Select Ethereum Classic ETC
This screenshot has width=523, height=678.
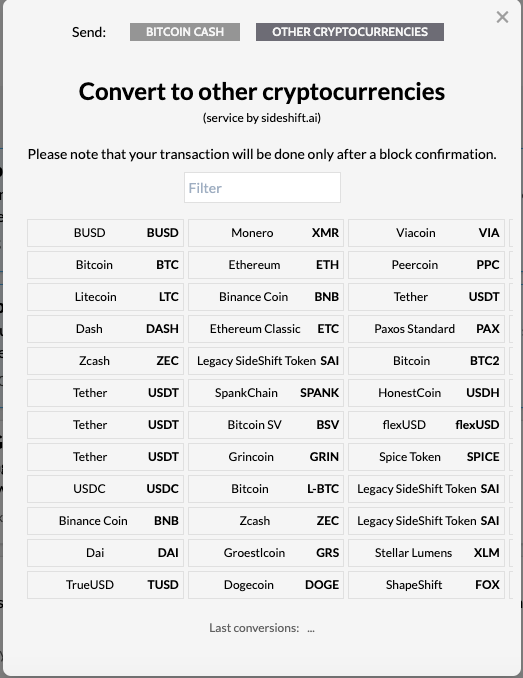pyautogui.click(x=266, y=329)
